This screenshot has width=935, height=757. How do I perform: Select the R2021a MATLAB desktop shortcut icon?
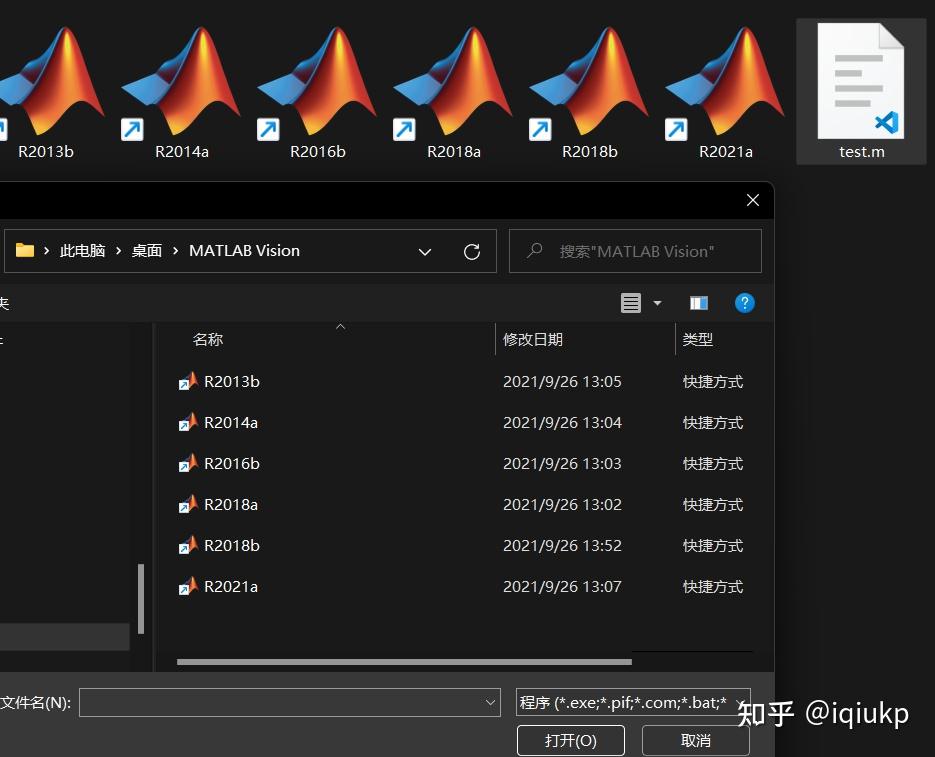coord(725,82)
